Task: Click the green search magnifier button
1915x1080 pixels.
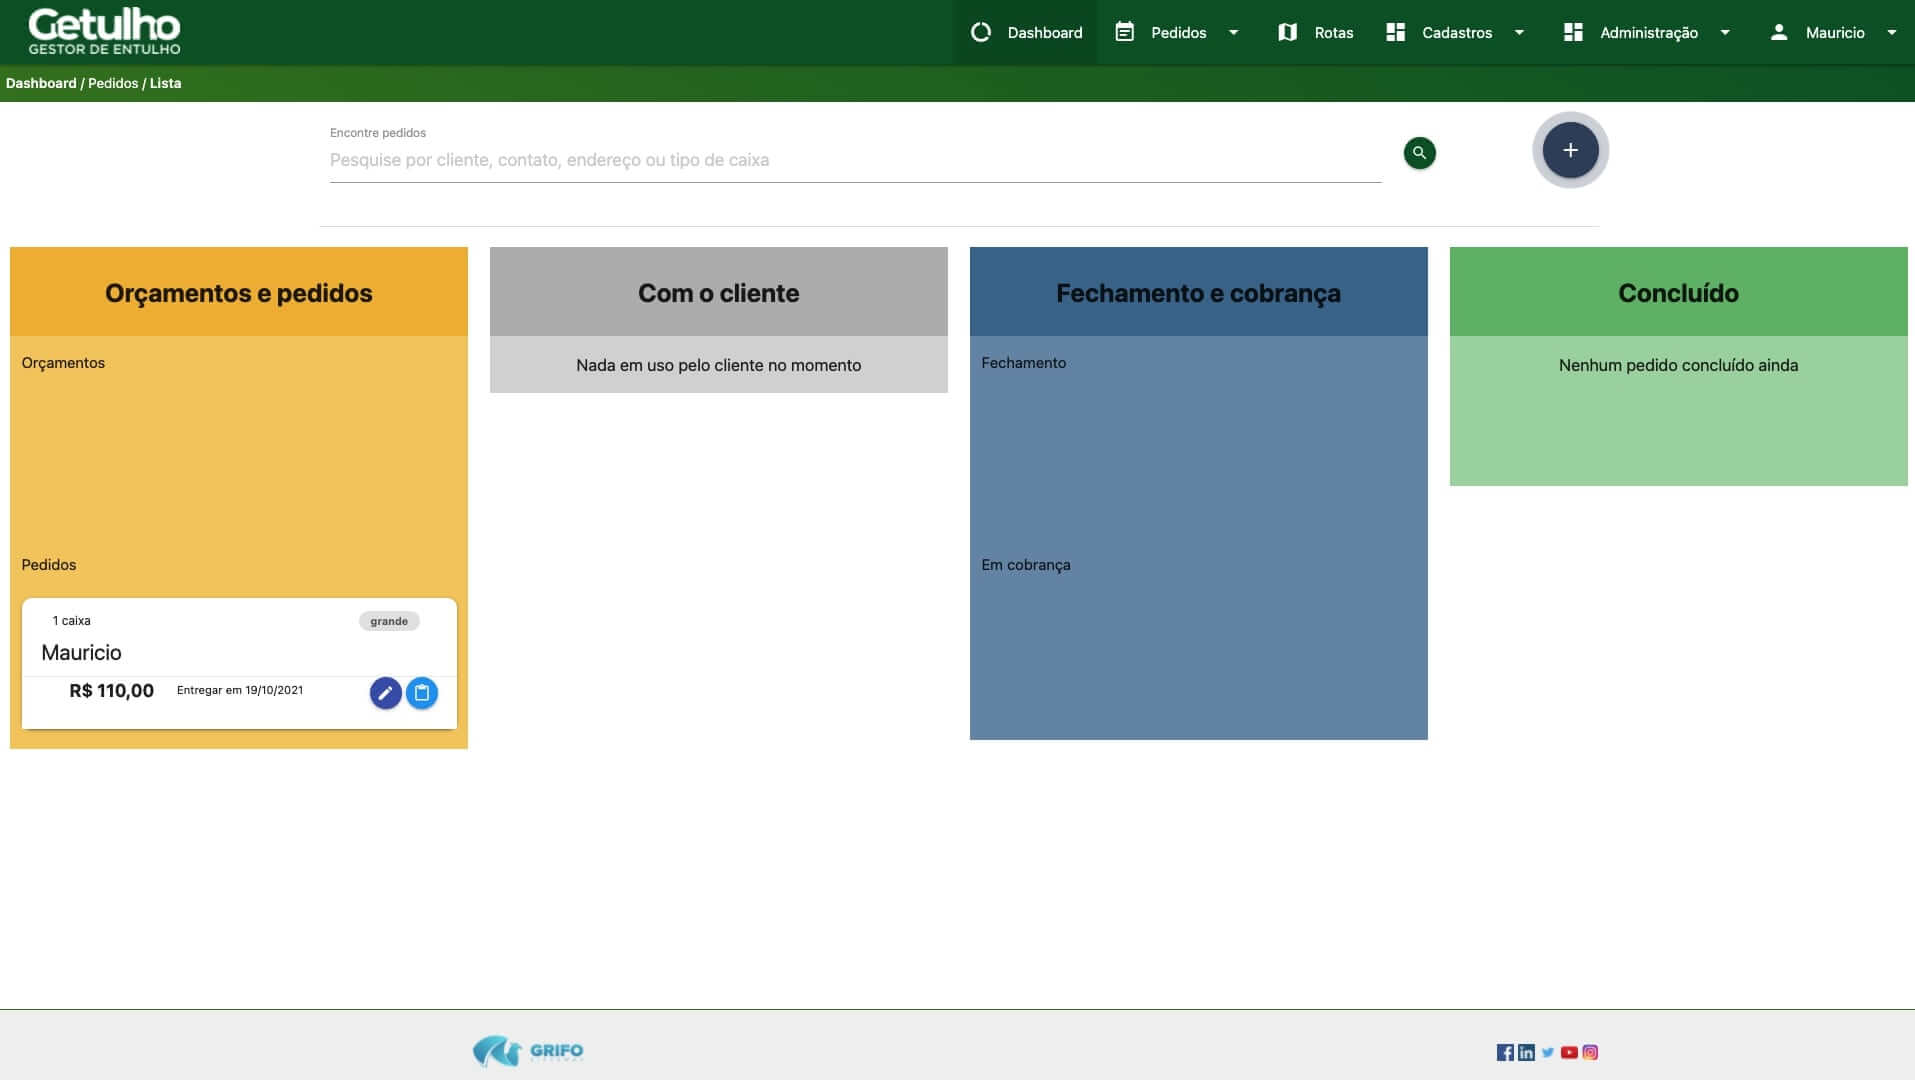Action: coord(1419,153)
